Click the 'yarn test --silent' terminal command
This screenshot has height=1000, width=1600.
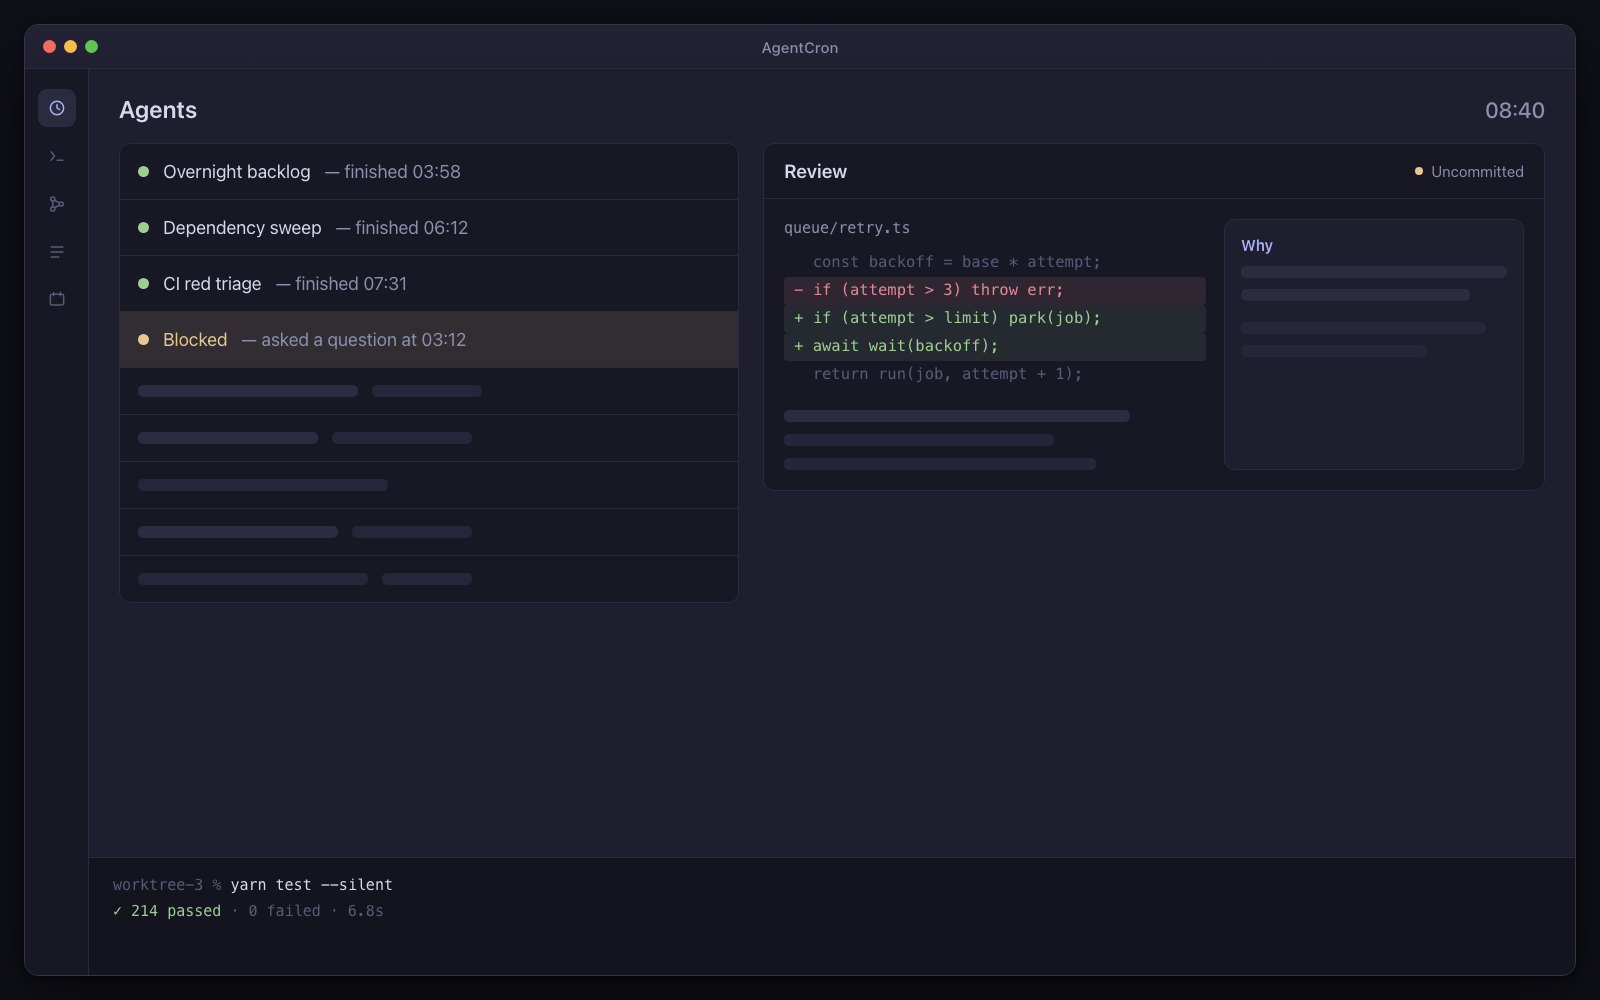[311, 885]
